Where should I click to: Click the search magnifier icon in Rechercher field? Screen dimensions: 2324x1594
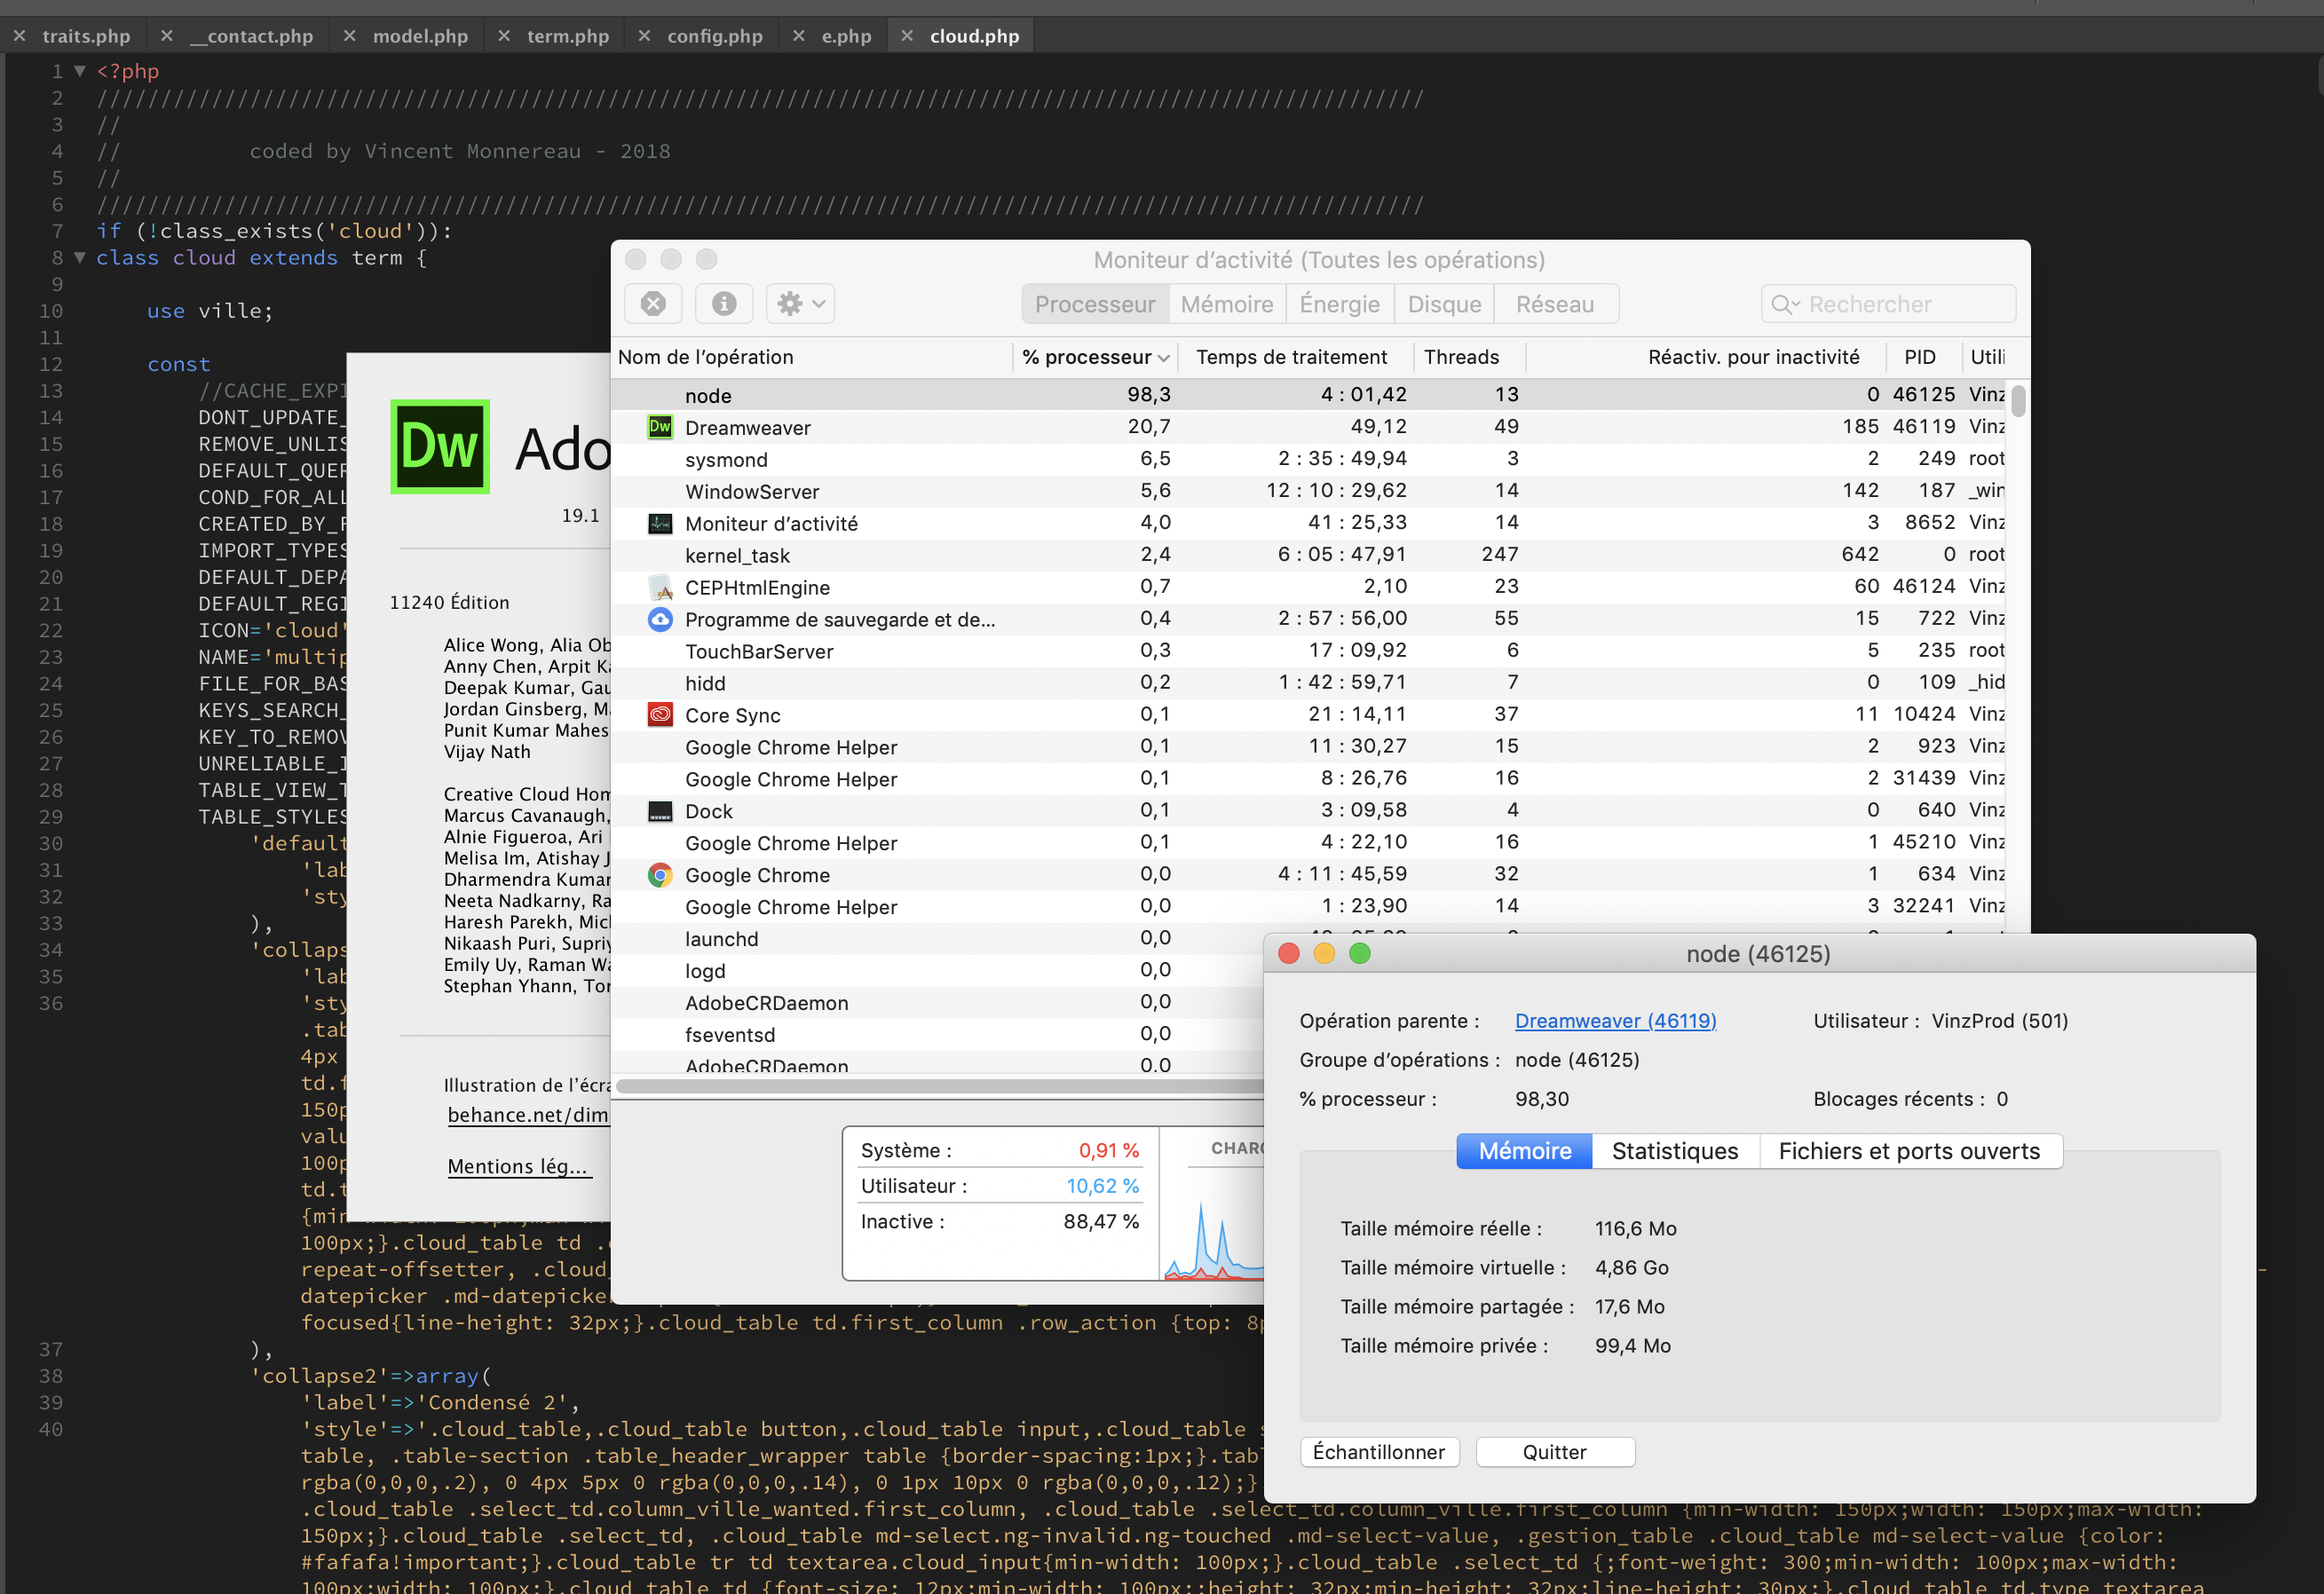click(1785, 304)
